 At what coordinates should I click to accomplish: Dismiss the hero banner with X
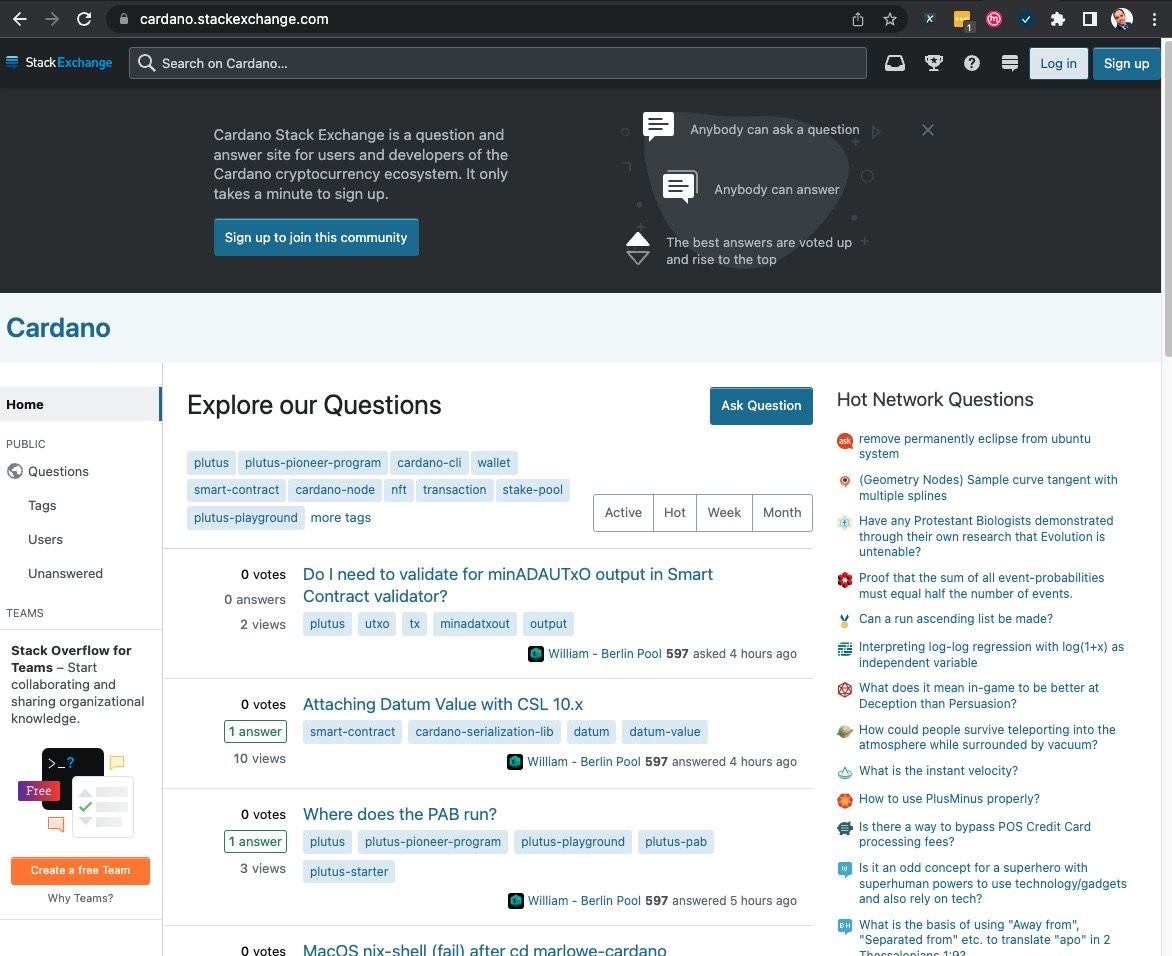pyautogui.click(x=928, y=130)
